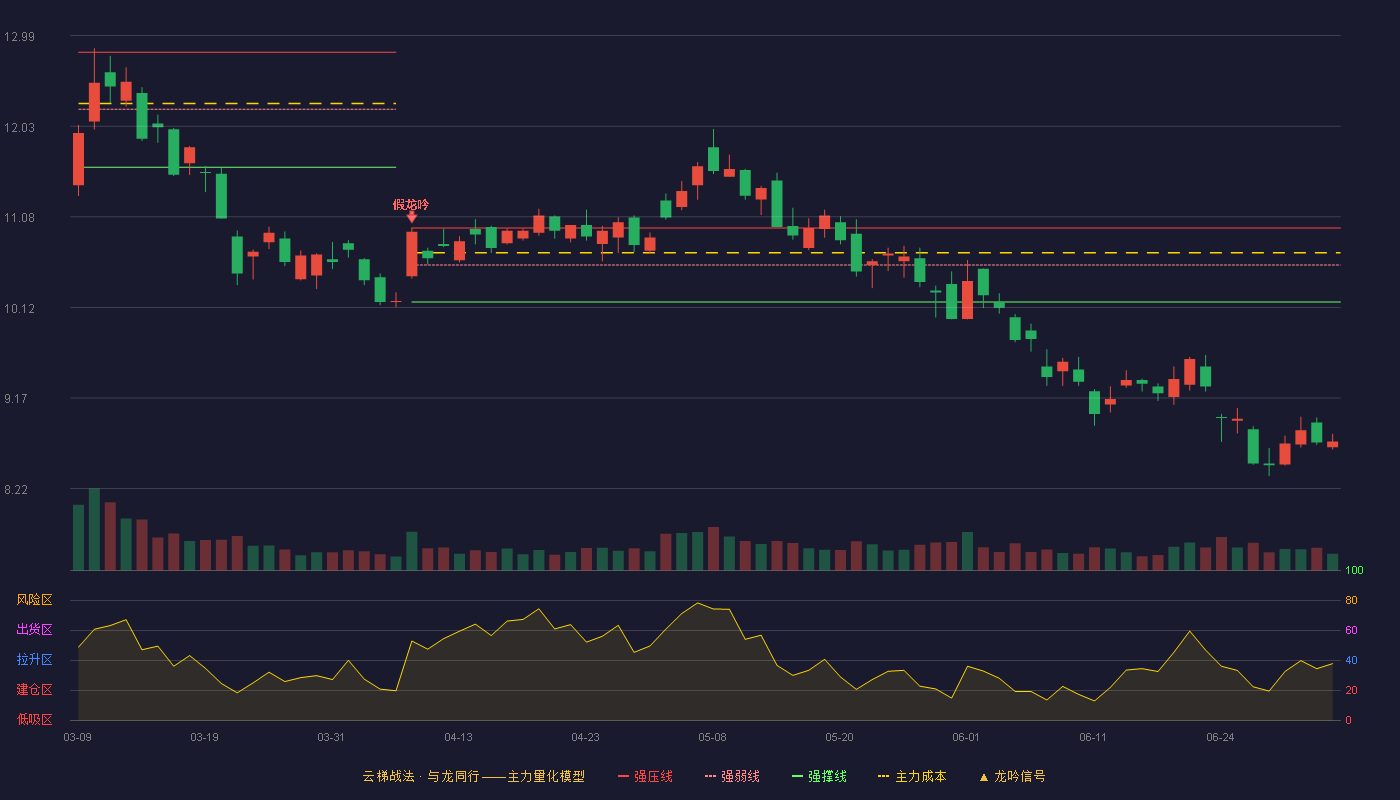Click the 06-11 date label
Image resolution: width=1400 pixels, height=800 pixels.
pos(1093,737)
